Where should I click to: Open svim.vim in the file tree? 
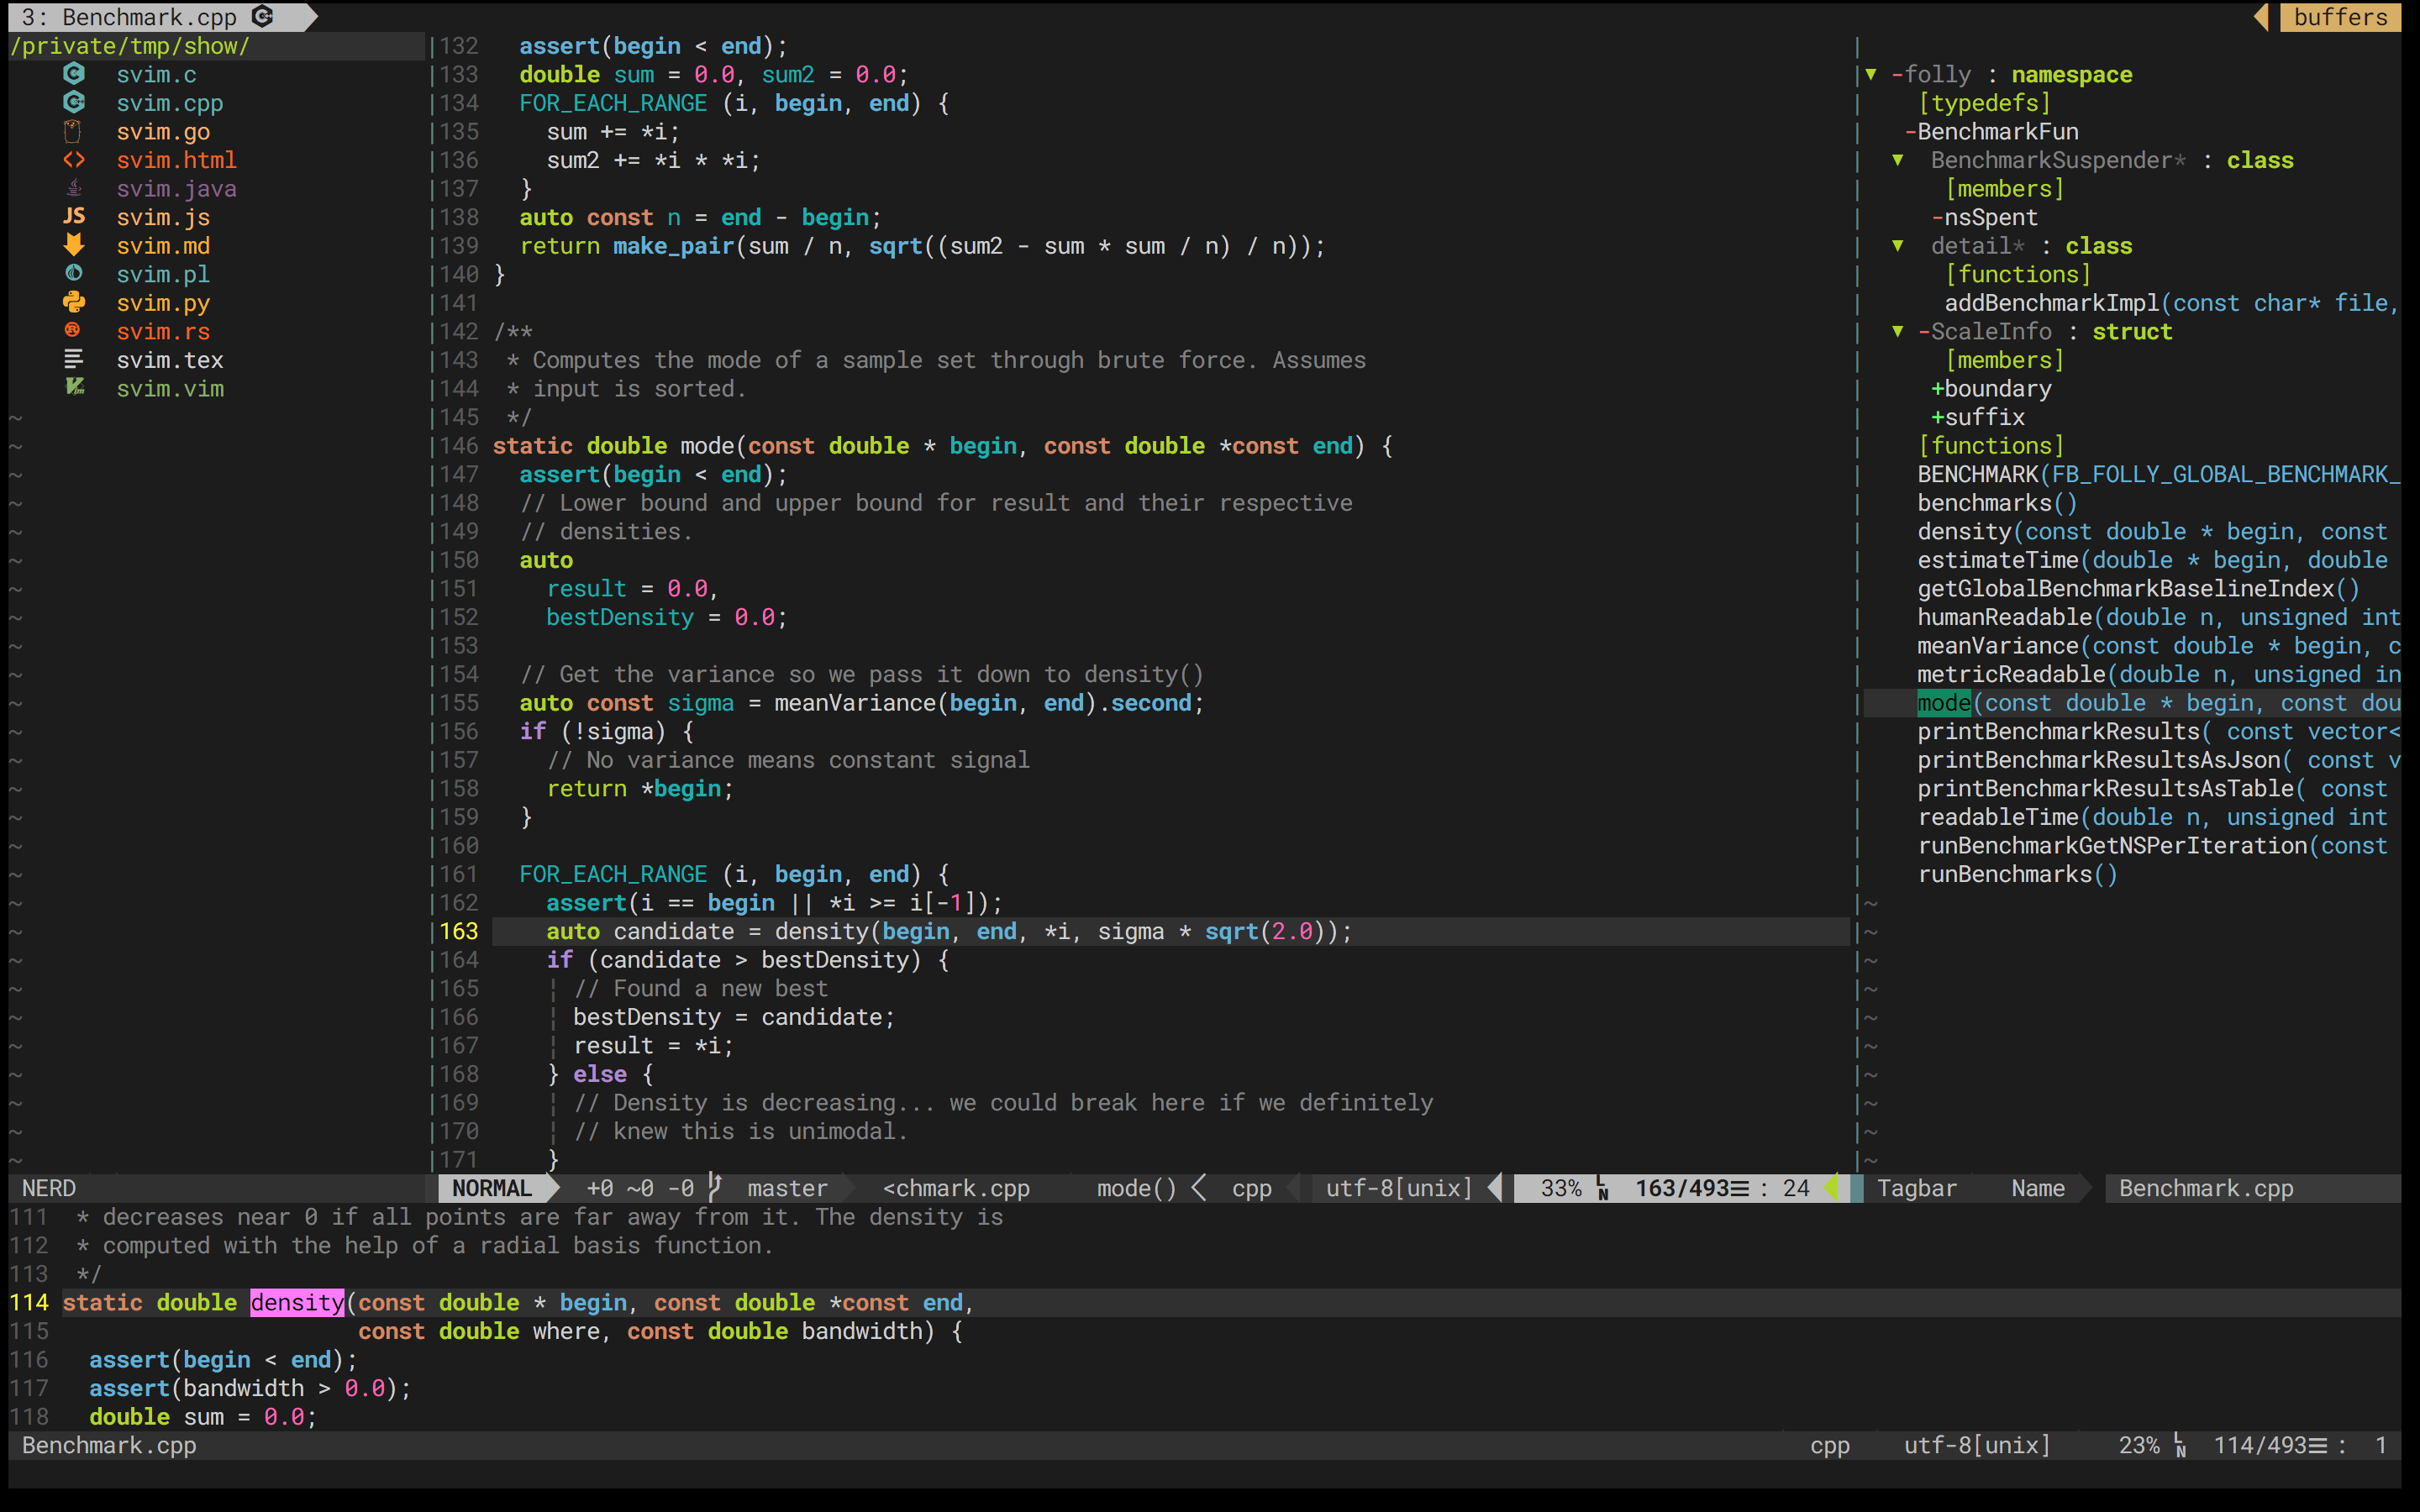[170, 389]
